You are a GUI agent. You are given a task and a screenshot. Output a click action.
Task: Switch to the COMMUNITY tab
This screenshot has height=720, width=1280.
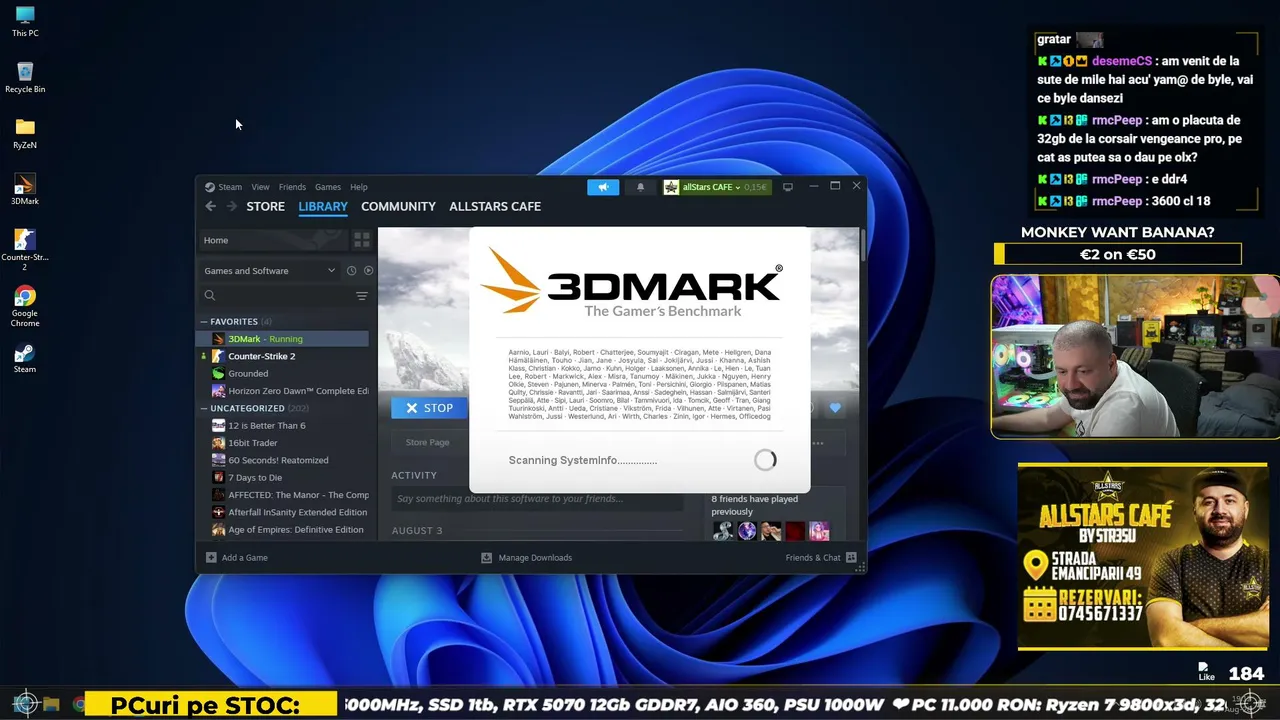pos(398,206)
